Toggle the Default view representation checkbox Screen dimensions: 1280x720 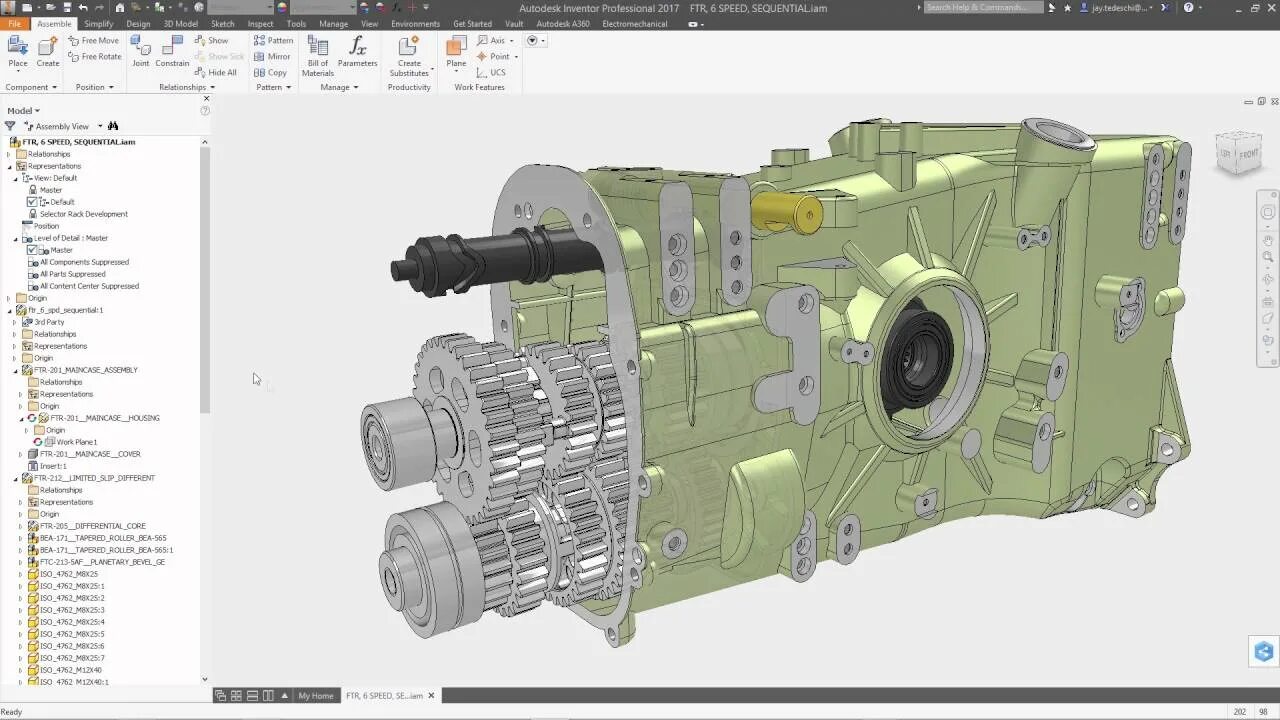coord(32,202)
